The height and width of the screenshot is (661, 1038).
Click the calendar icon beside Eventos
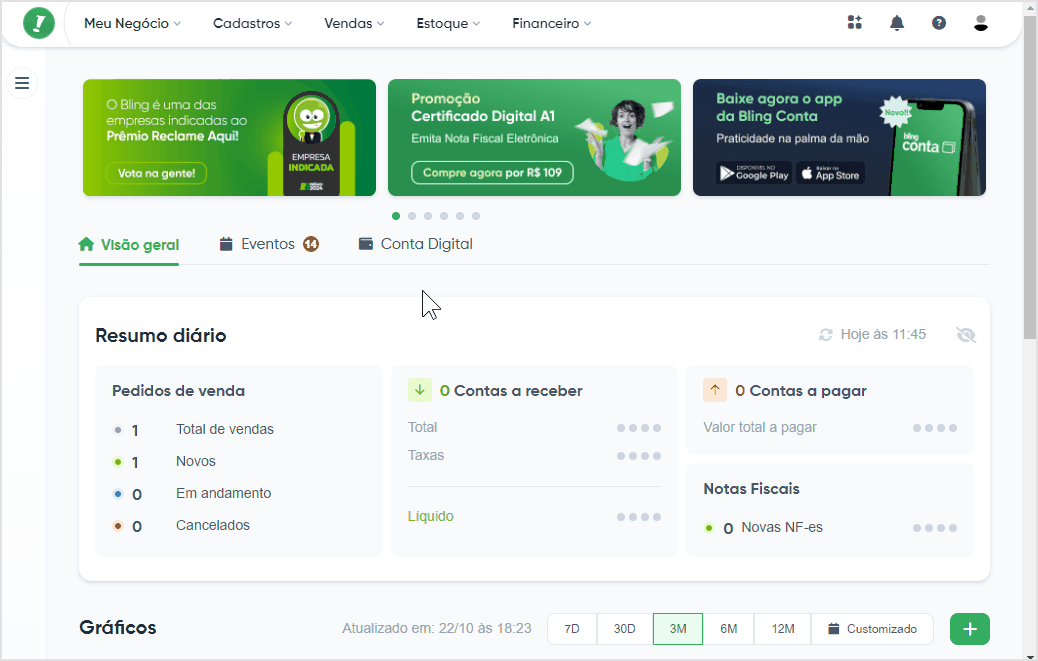(226, 244)
